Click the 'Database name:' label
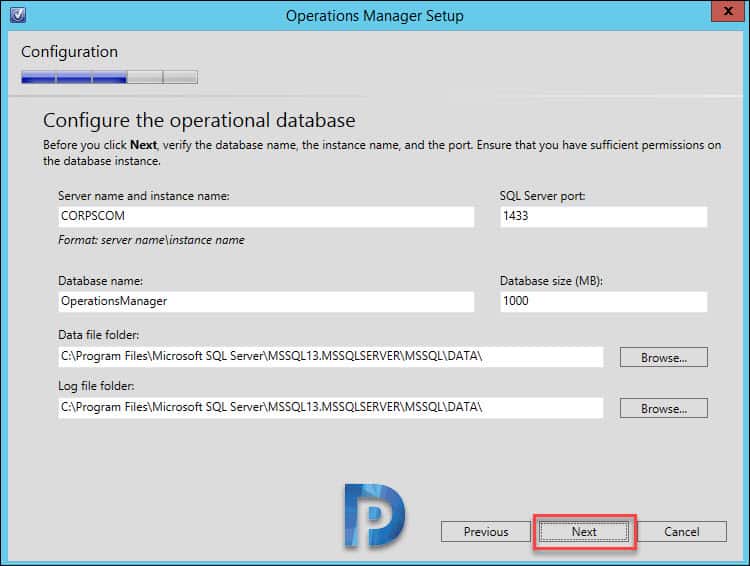 coord(100,281)
